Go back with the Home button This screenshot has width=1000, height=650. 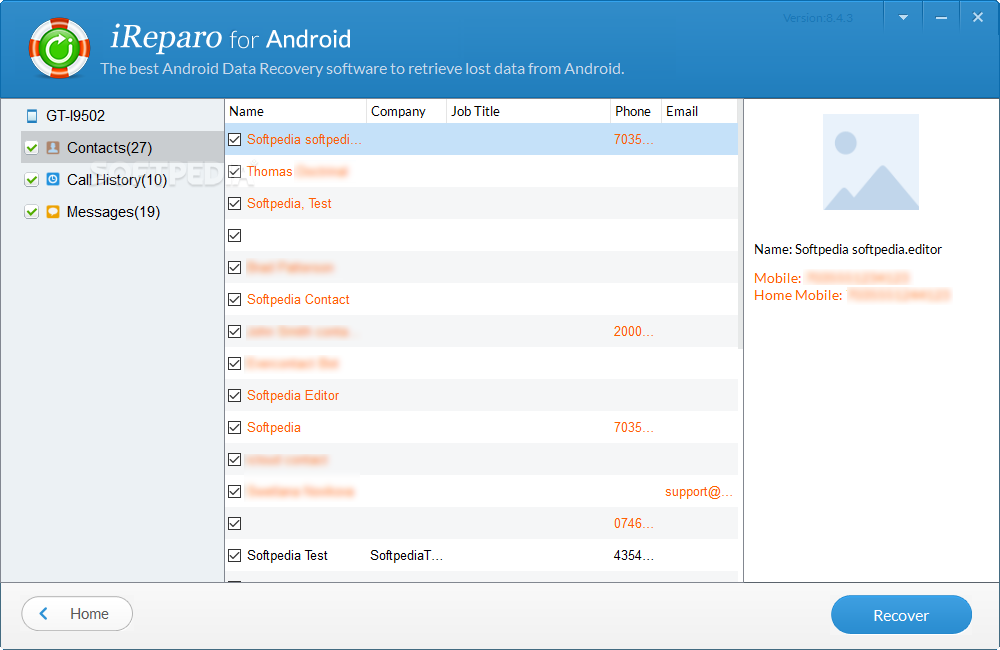click(77, 614)
